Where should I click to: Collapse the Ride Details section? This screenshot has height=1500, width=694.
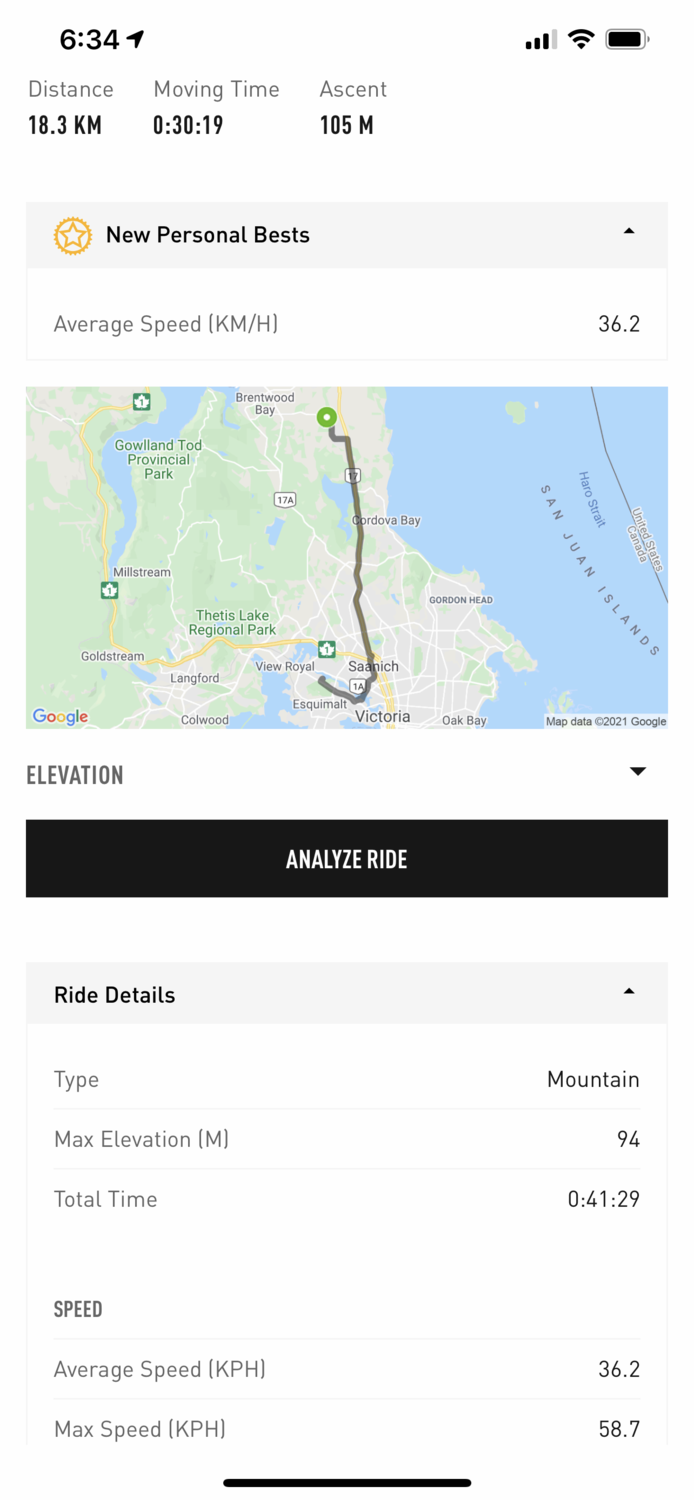coord(628,992)
